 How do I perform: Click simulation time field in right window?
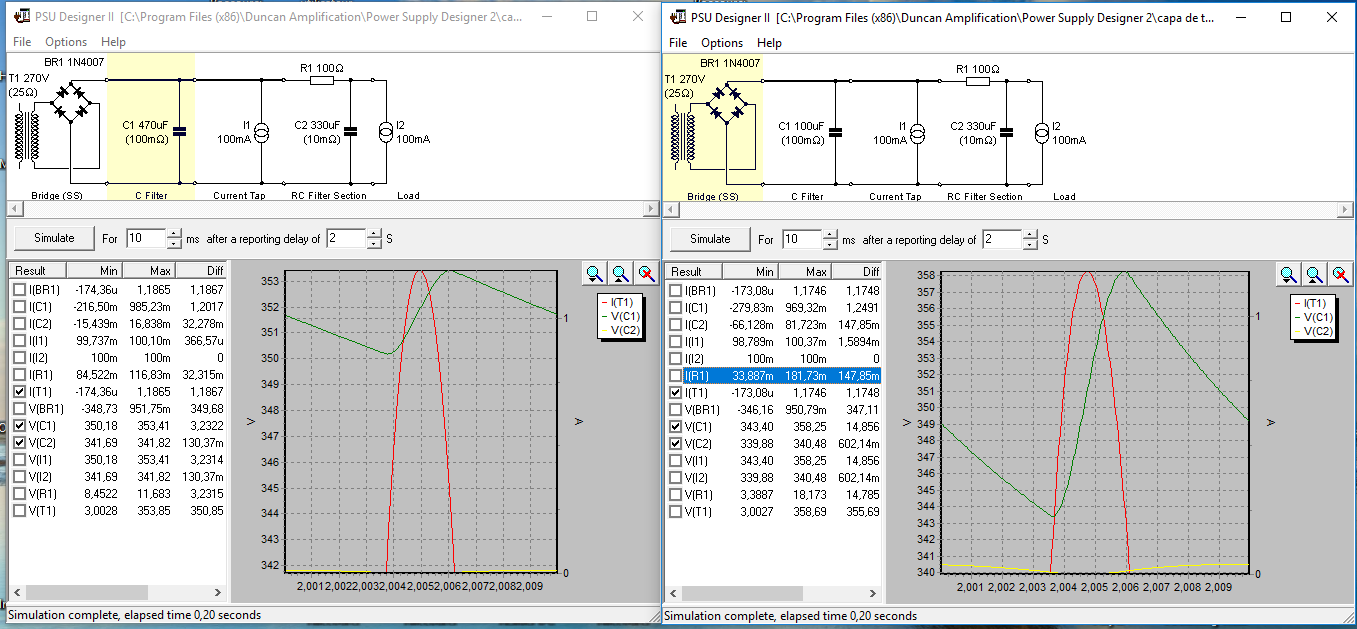803,240
